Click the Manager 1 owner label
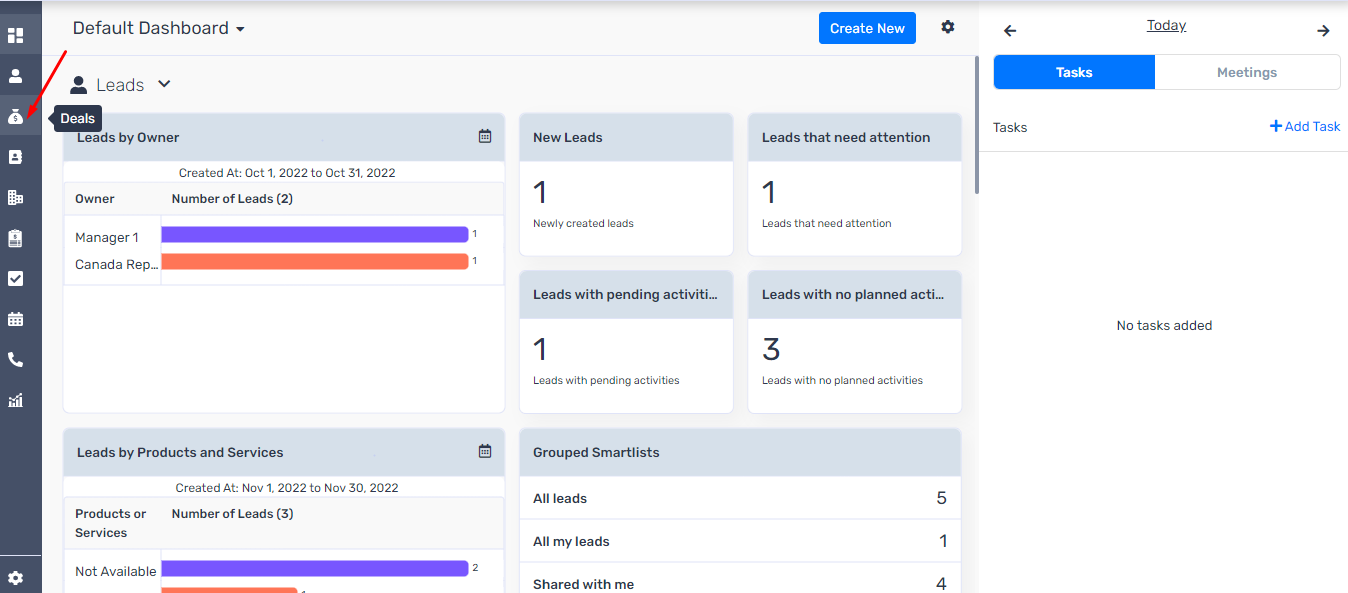1348x593 pixels. click(107, 237)
